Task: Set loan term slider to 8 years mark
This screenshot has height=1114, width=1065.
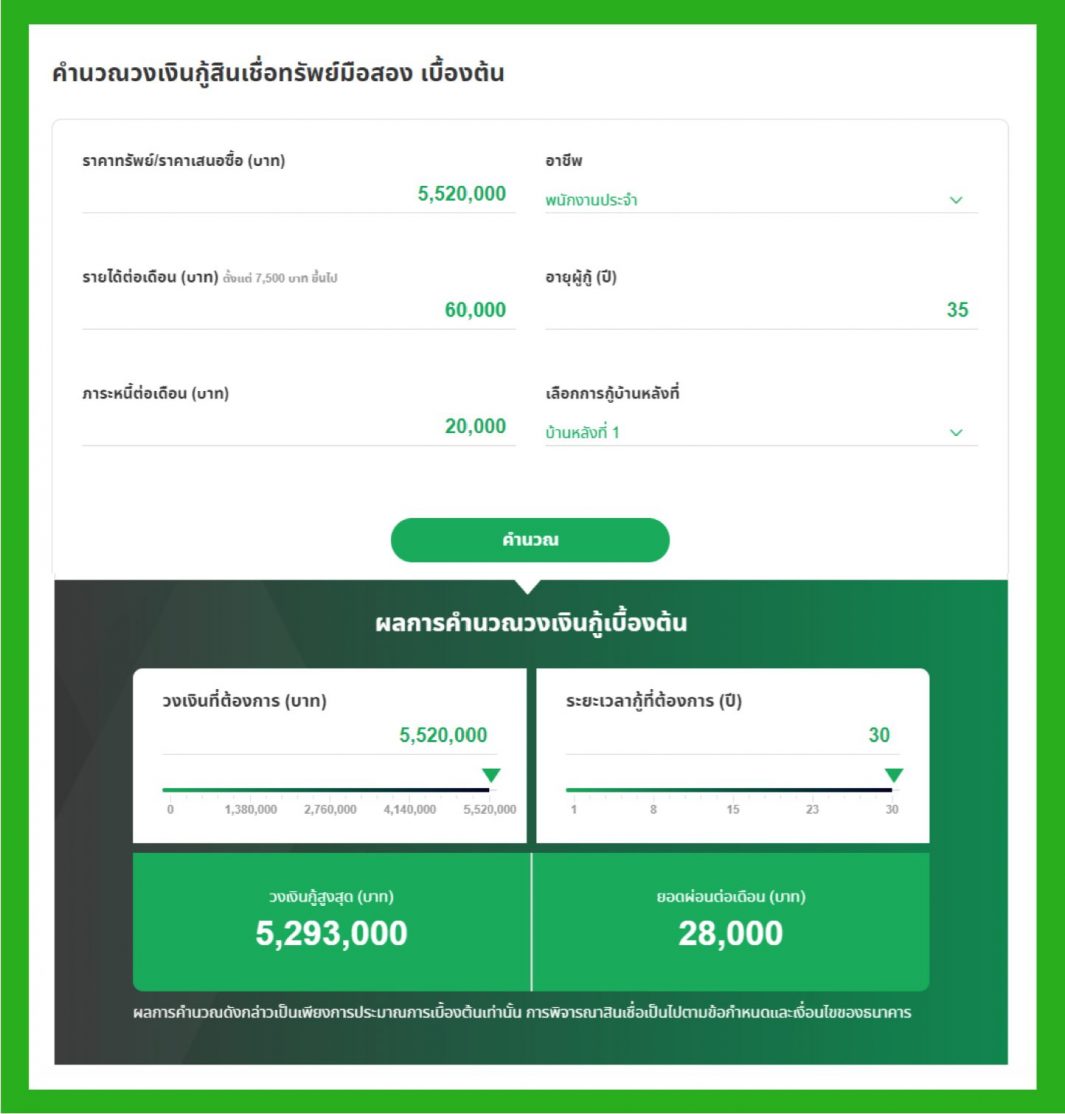Action: pyautogui.click(x=653, y=790)
